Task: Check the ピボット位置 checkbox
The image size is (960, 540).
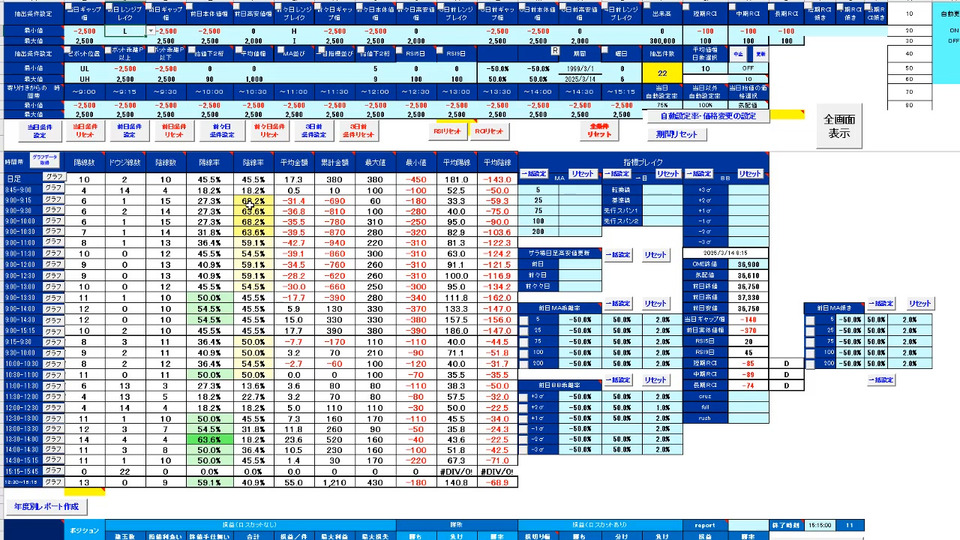Action: coord(69,50)
